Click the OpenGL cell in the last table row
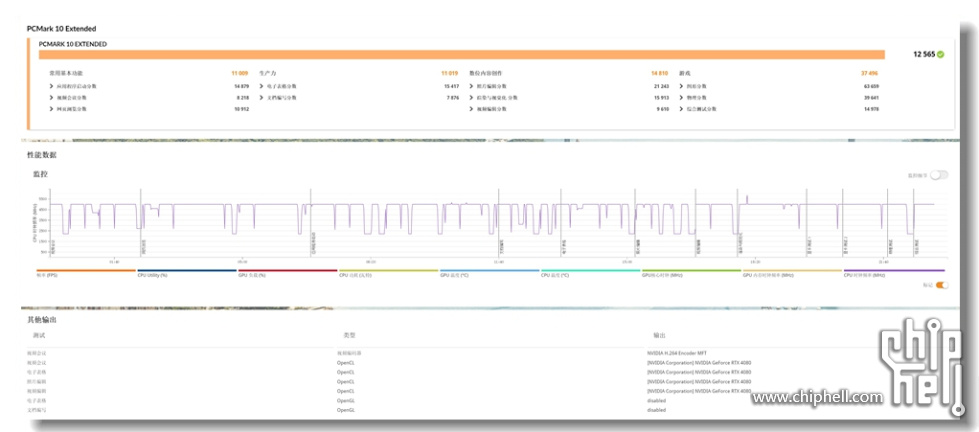The height and width of the screenshot is (432, 979). tap(346, 410)
